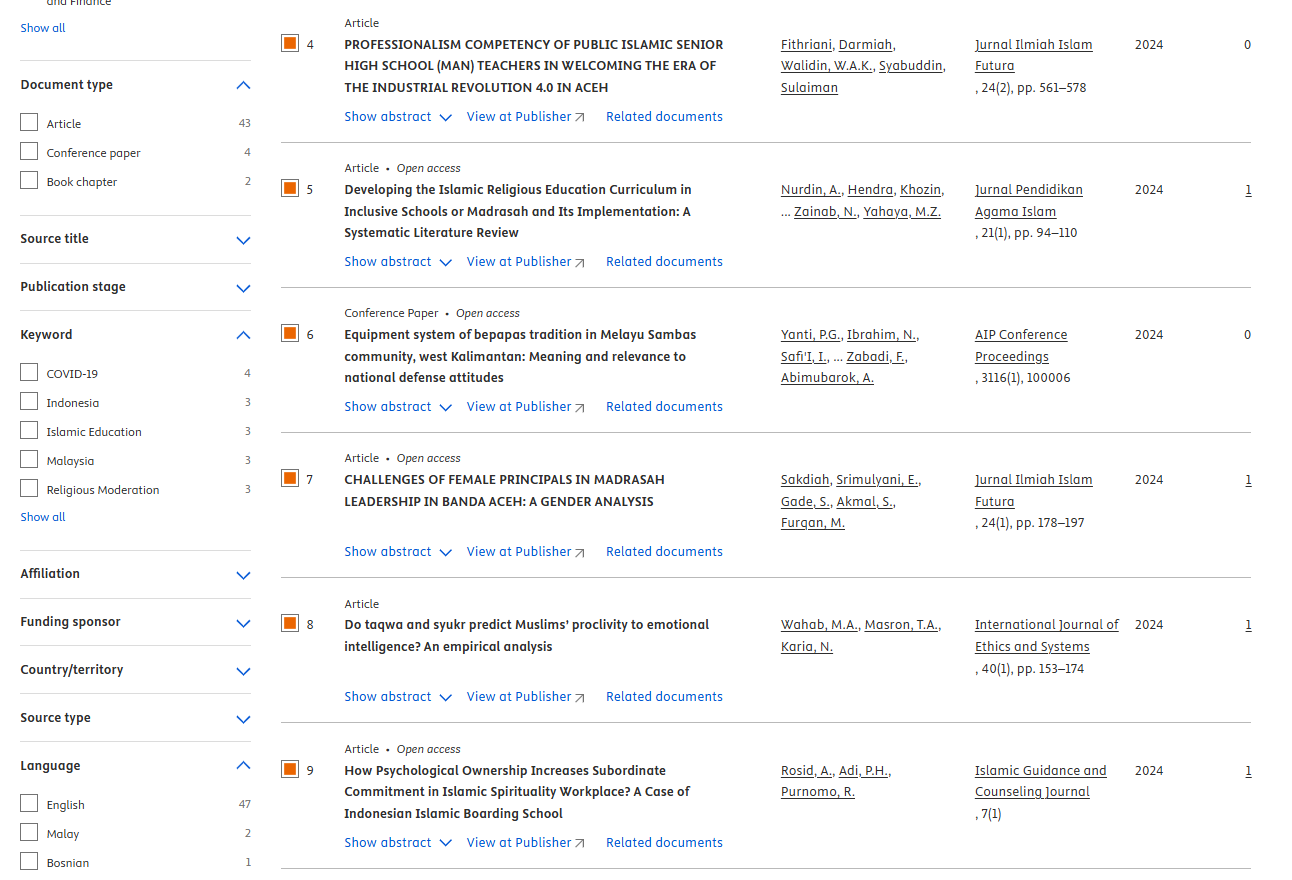This screenshot has width=1292, height=880.
Task: Click author link Wahab, M.A.
Action: (819, 625)
